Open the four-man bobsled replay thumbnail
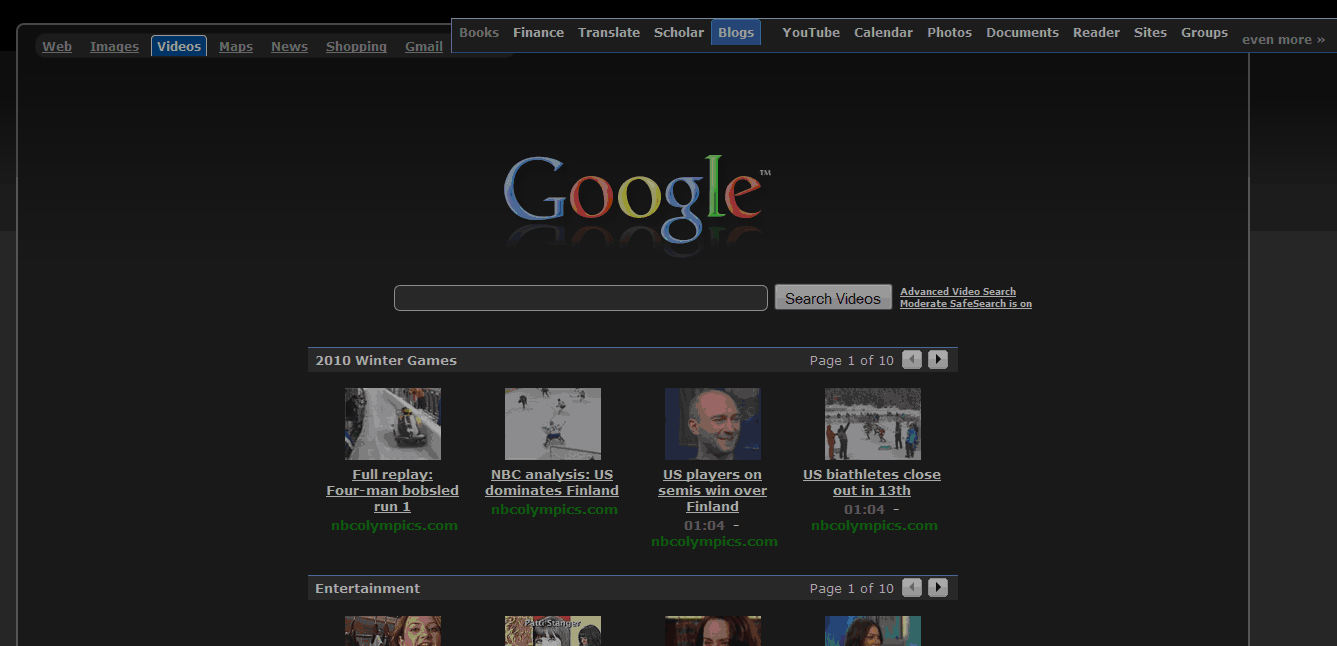Image resolution: width=1337 pixels, height=646 pixels. click(393, 424)
